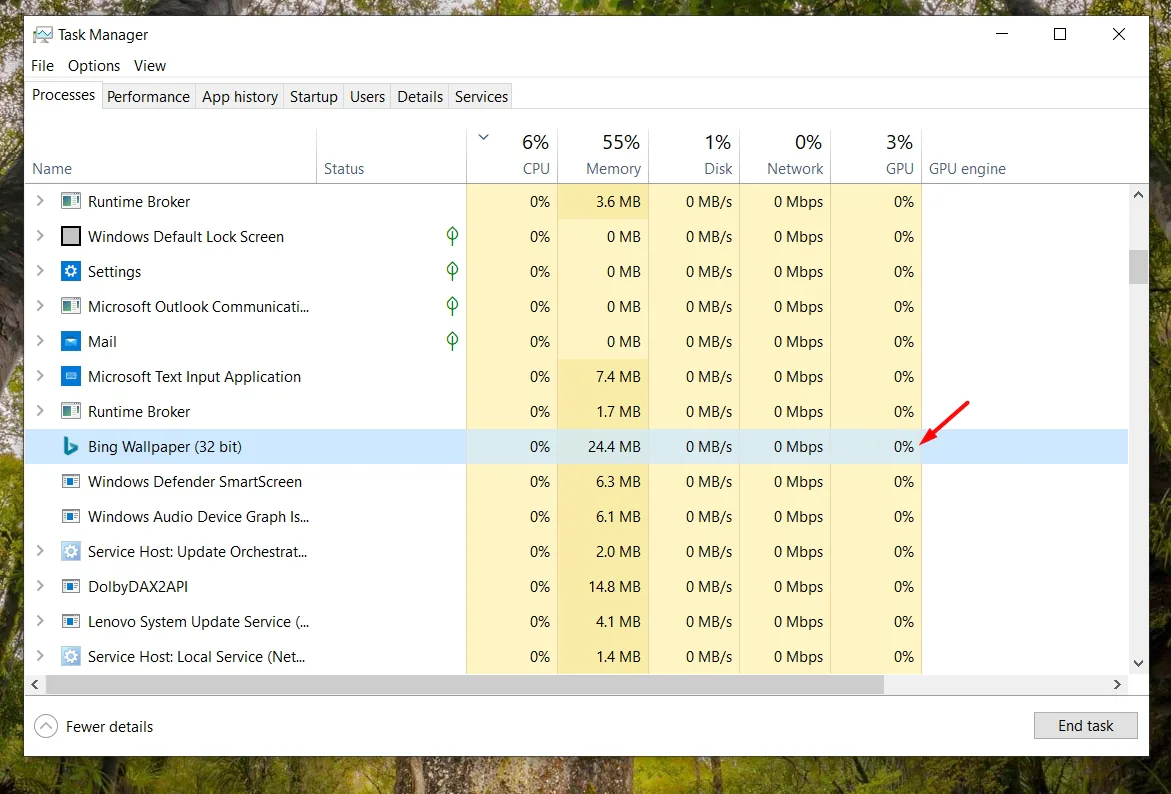1171x794 pixels.
Task: Switch to the Services tab
Action: click(481, 97)
